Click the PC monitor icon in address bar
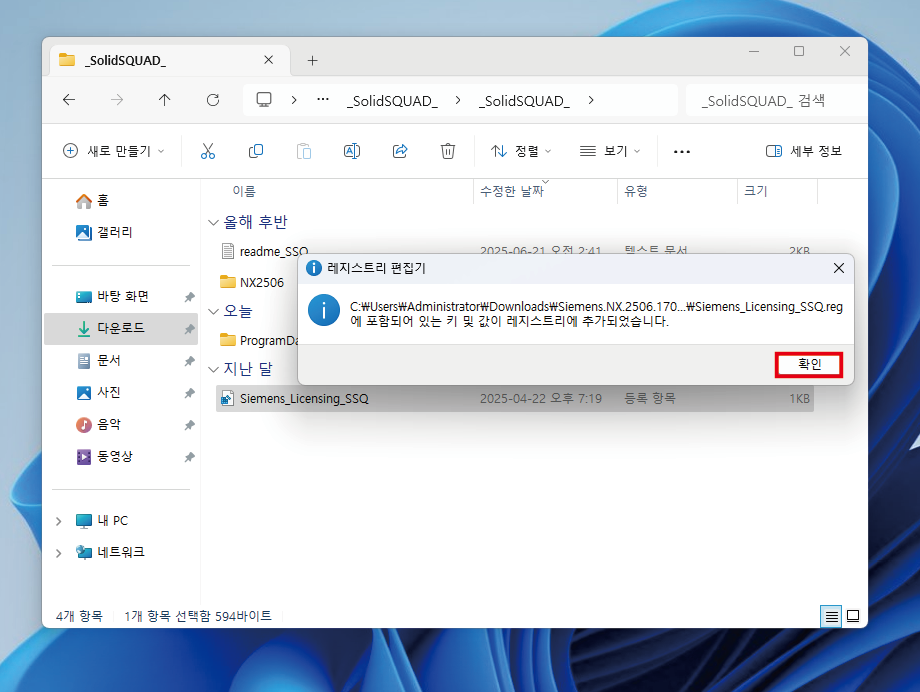 (x=264, y=100)
